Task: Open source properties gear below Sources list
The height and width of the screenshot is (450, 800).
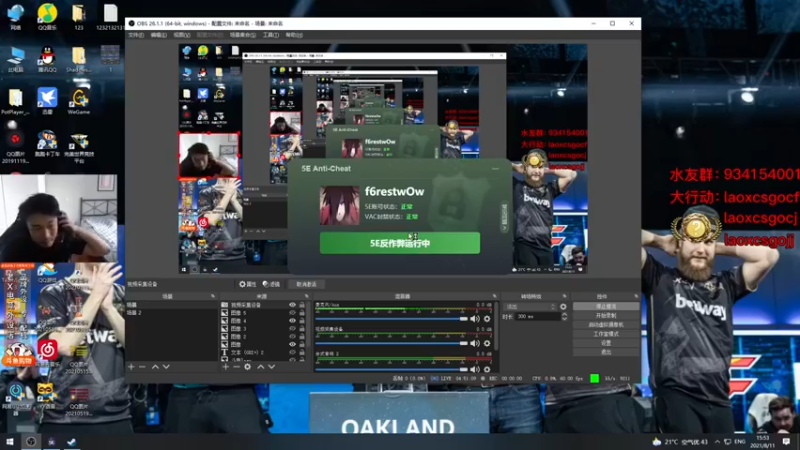Action: (x=247, y=367)
